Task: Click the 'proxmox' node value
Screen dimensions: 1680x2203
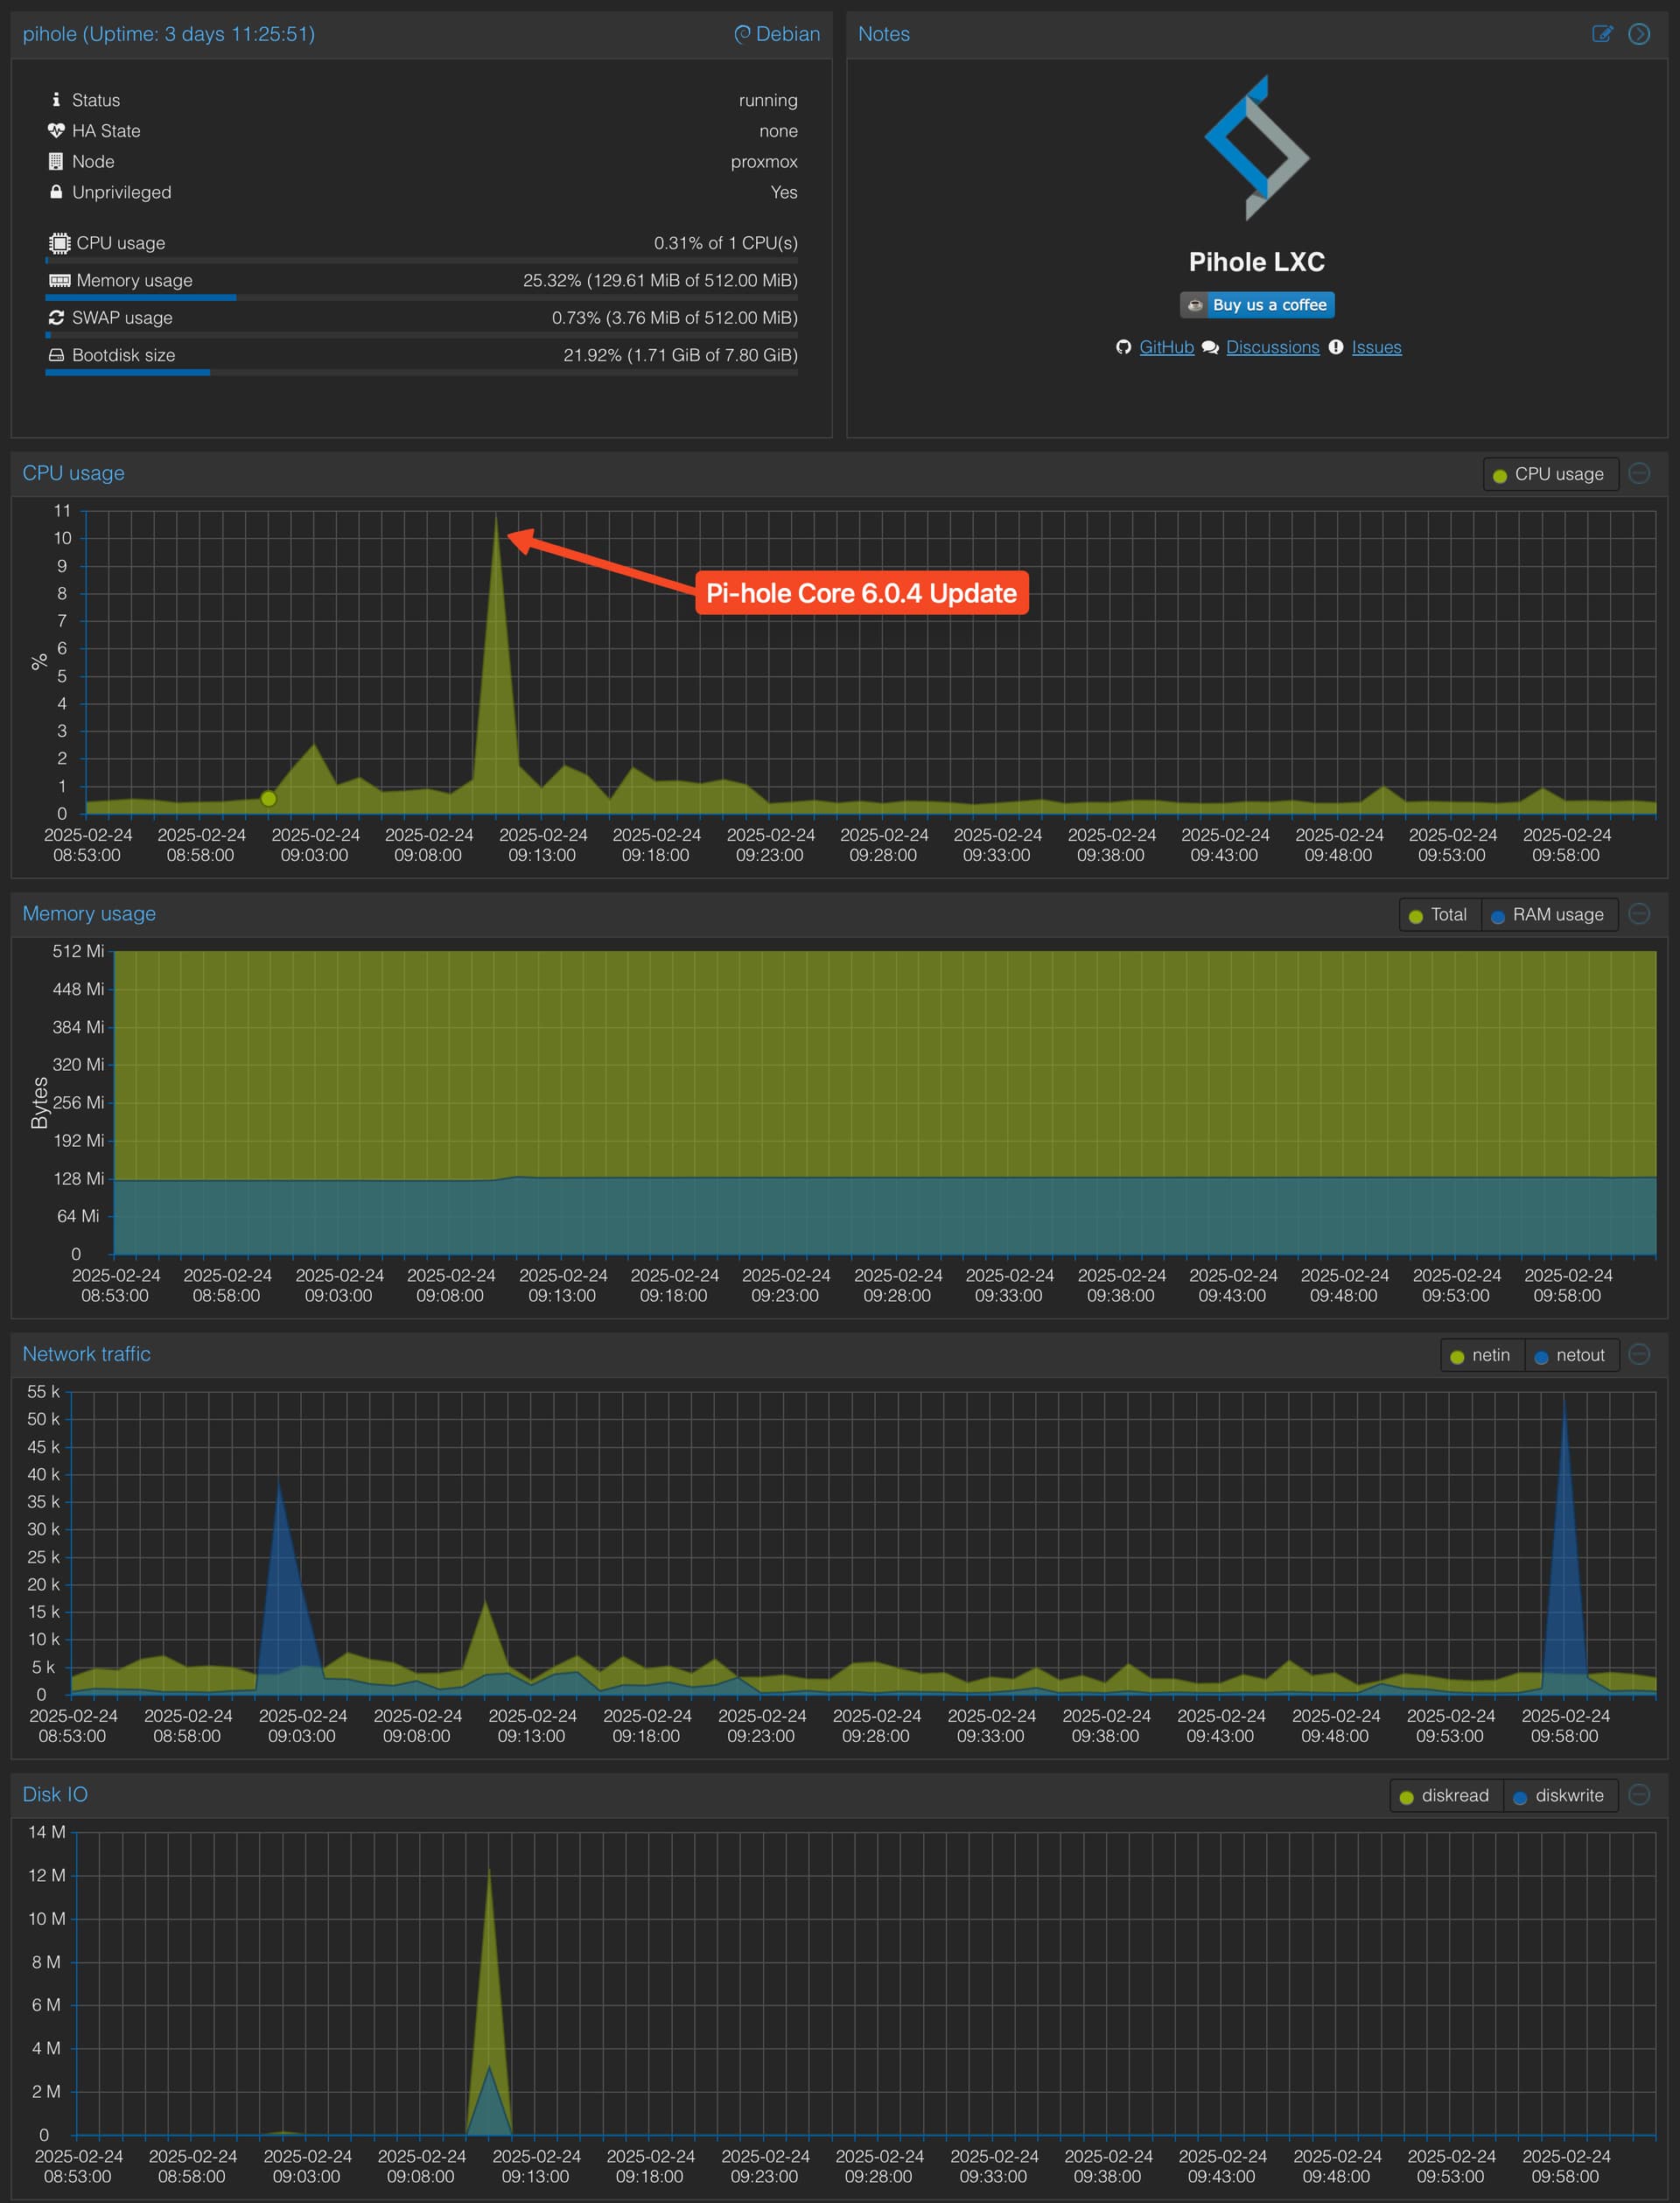Action: click(764, 161)
